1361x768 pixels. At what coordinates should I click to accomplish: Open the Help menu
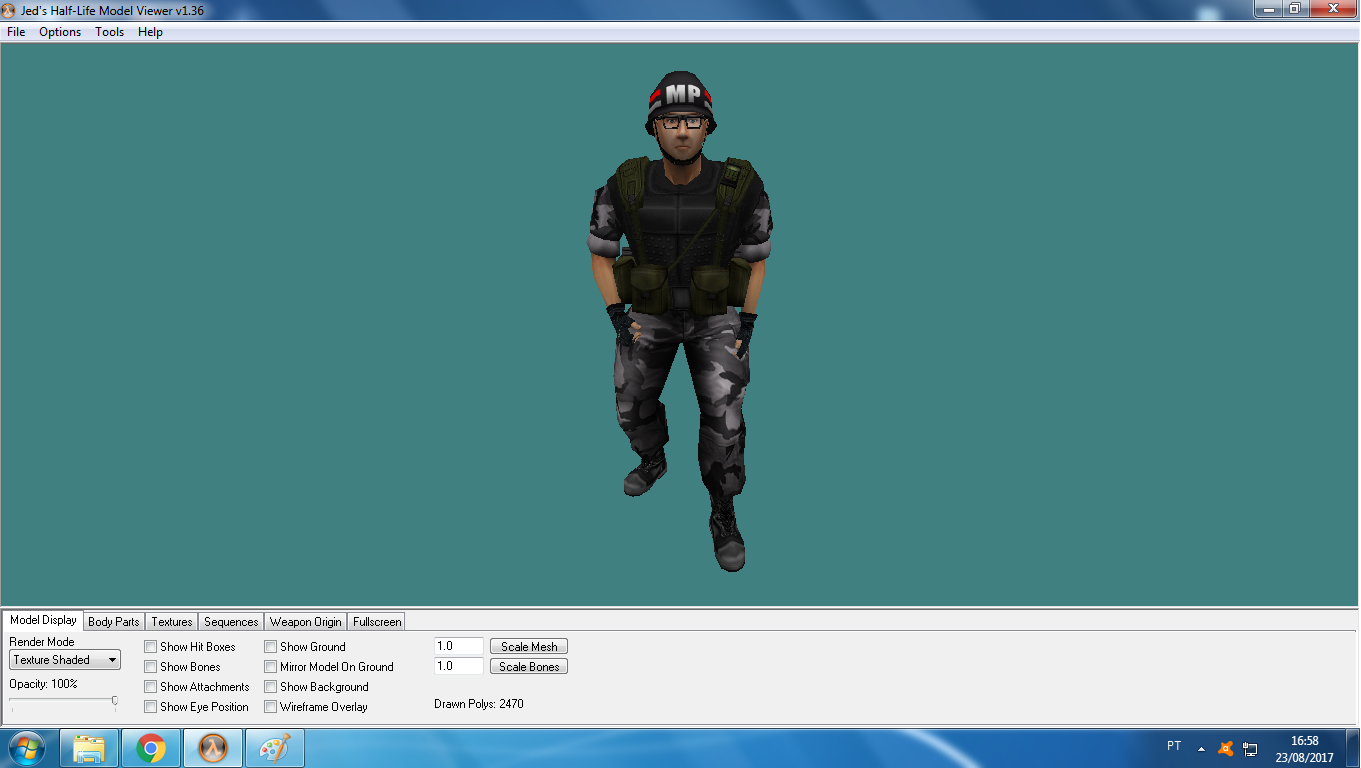[150, 32]
